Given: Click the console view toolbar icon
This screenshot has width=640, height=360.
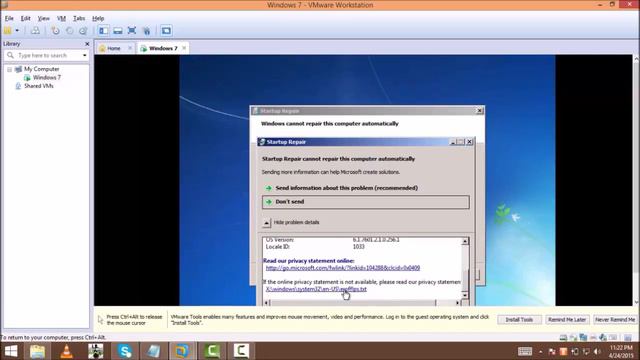Looking at the screenshot, I should [x=166, y=31].
